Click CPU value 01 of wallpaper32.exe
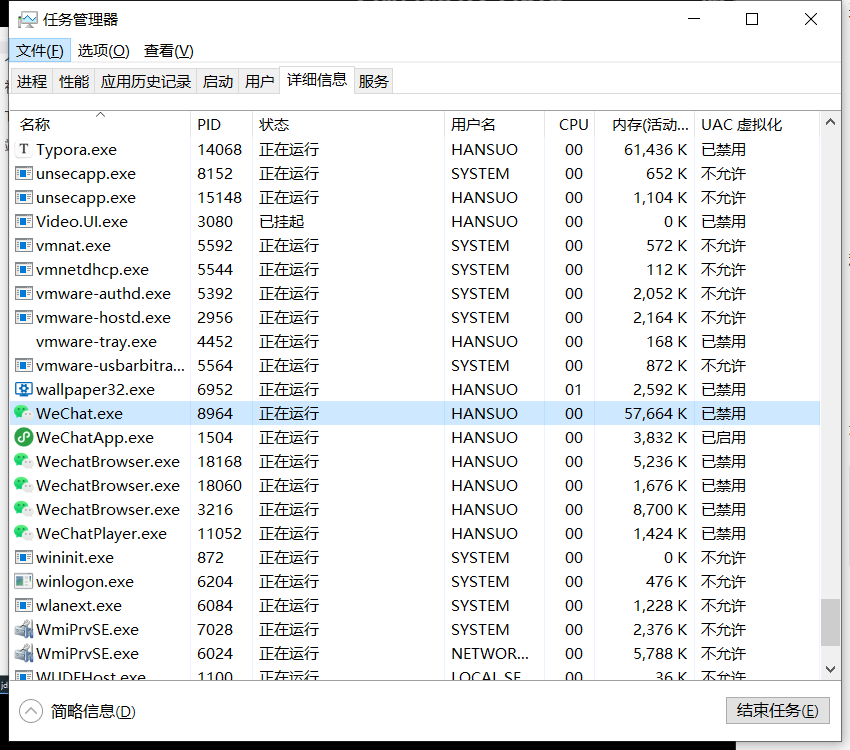This screenshot has height=750, width=850. pos(573,390)
